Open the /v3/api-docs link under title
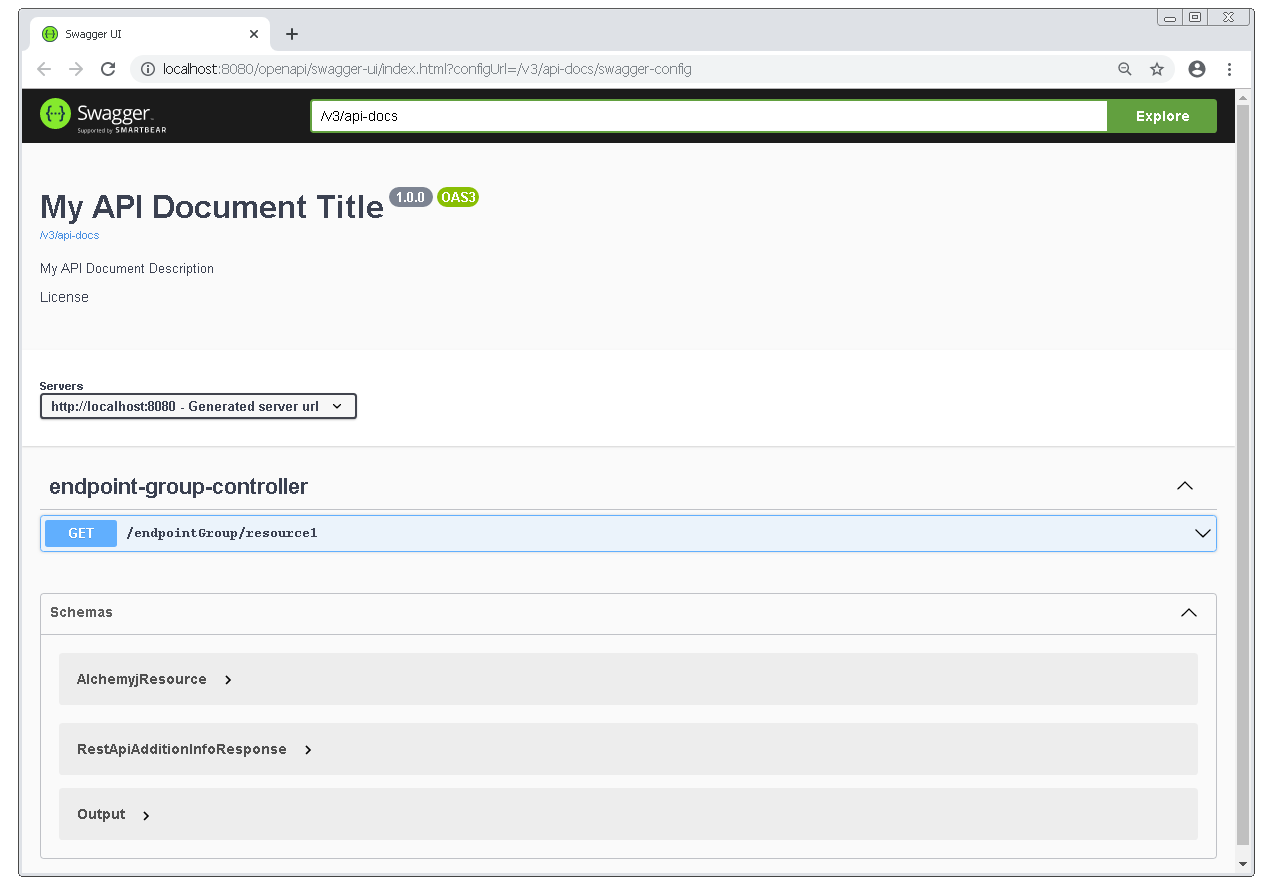 [x=69, y=235]
